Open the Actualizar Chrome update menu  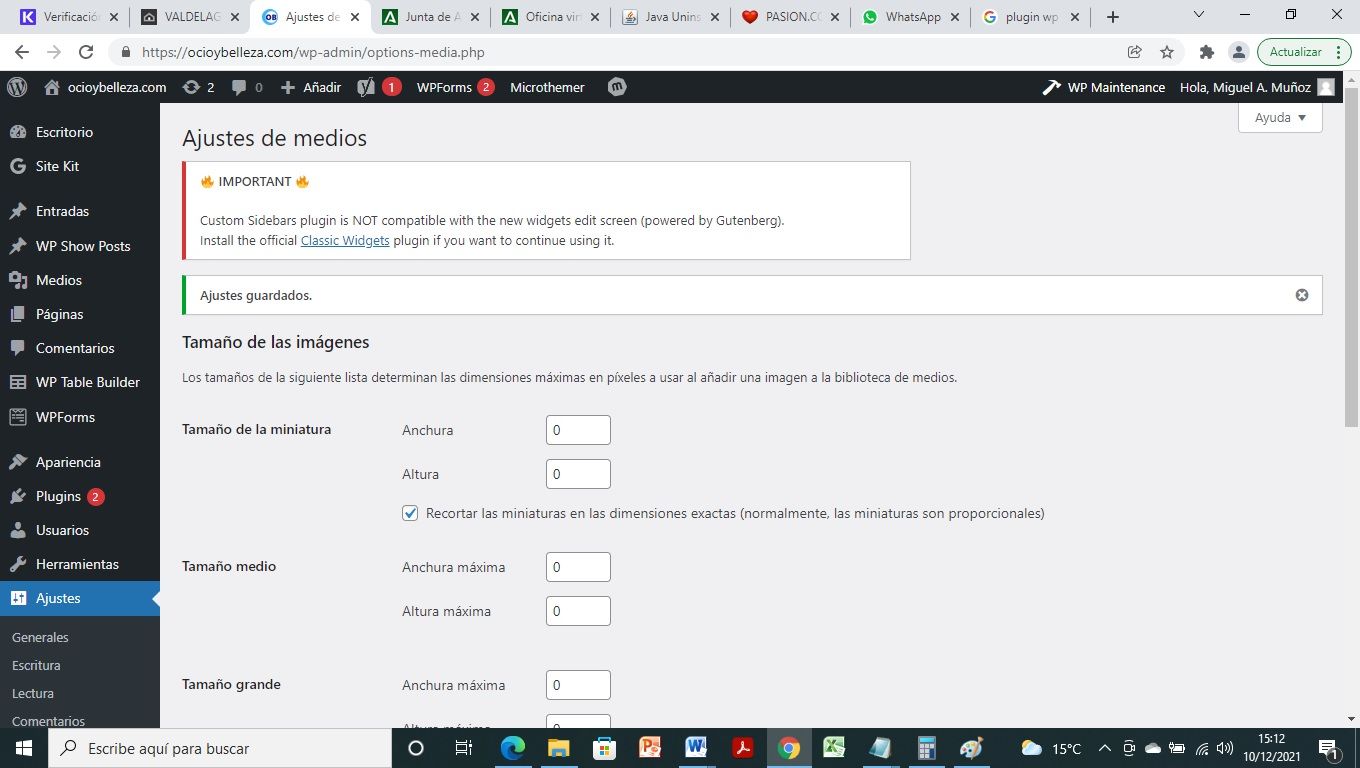[1304, 52]
